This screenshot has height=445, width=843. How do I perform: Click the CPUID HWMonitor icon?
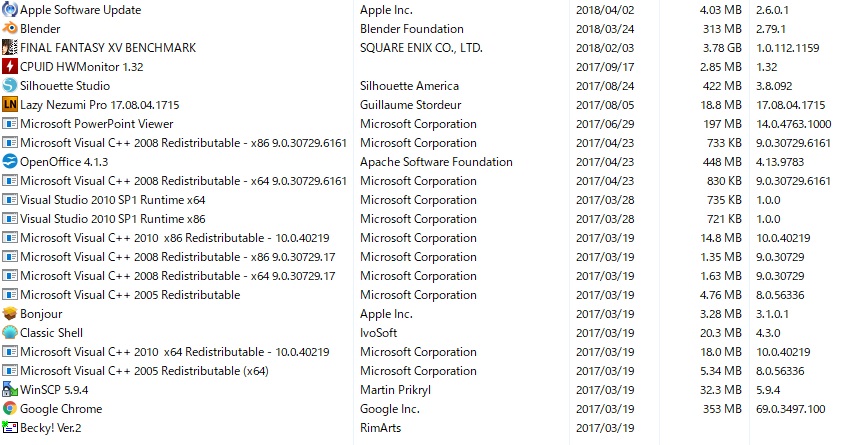pos(10,67)
